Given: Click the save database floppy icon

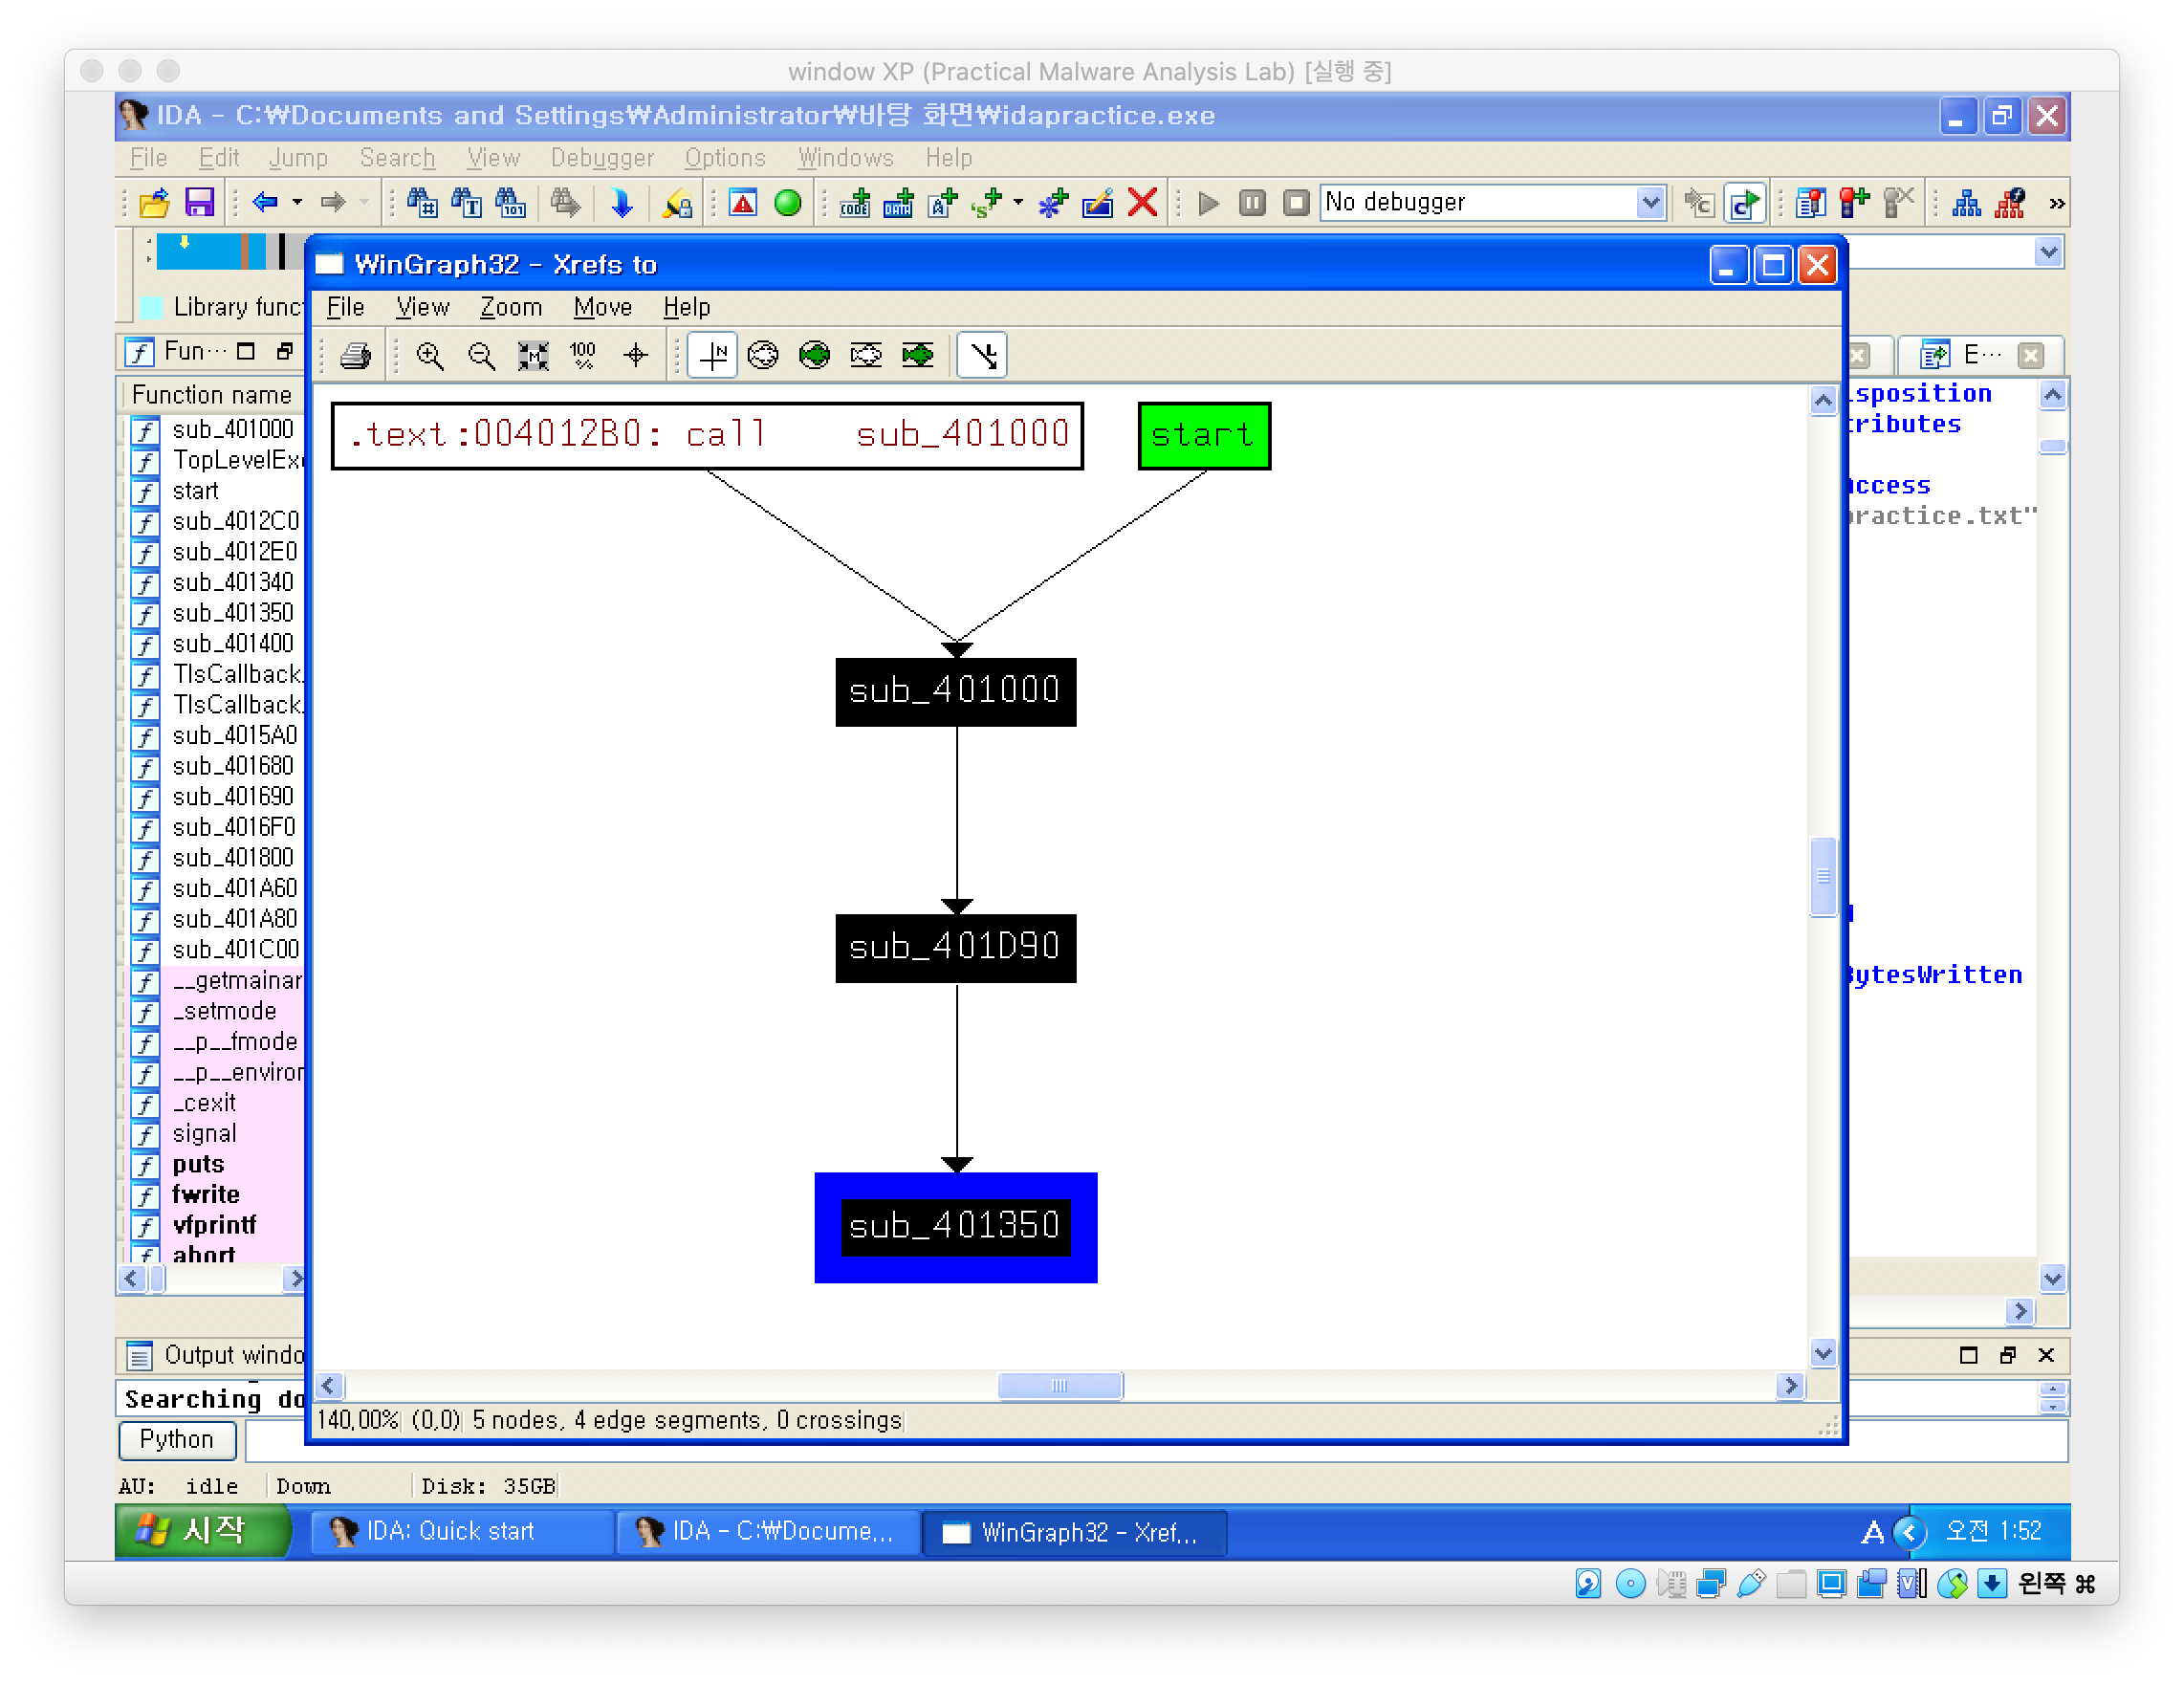Looking at the screenshot, I should [x=200, y=204].
